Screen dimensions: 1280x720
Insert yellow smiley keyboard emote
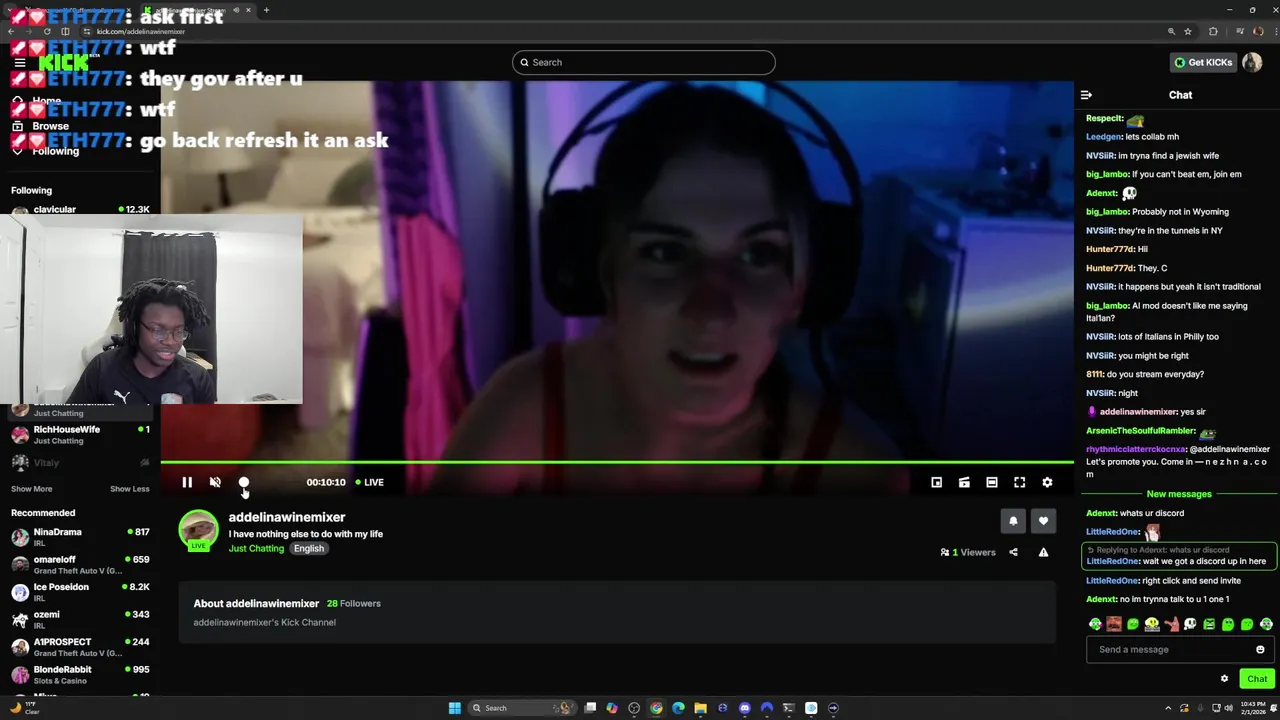pos(1152,624)
